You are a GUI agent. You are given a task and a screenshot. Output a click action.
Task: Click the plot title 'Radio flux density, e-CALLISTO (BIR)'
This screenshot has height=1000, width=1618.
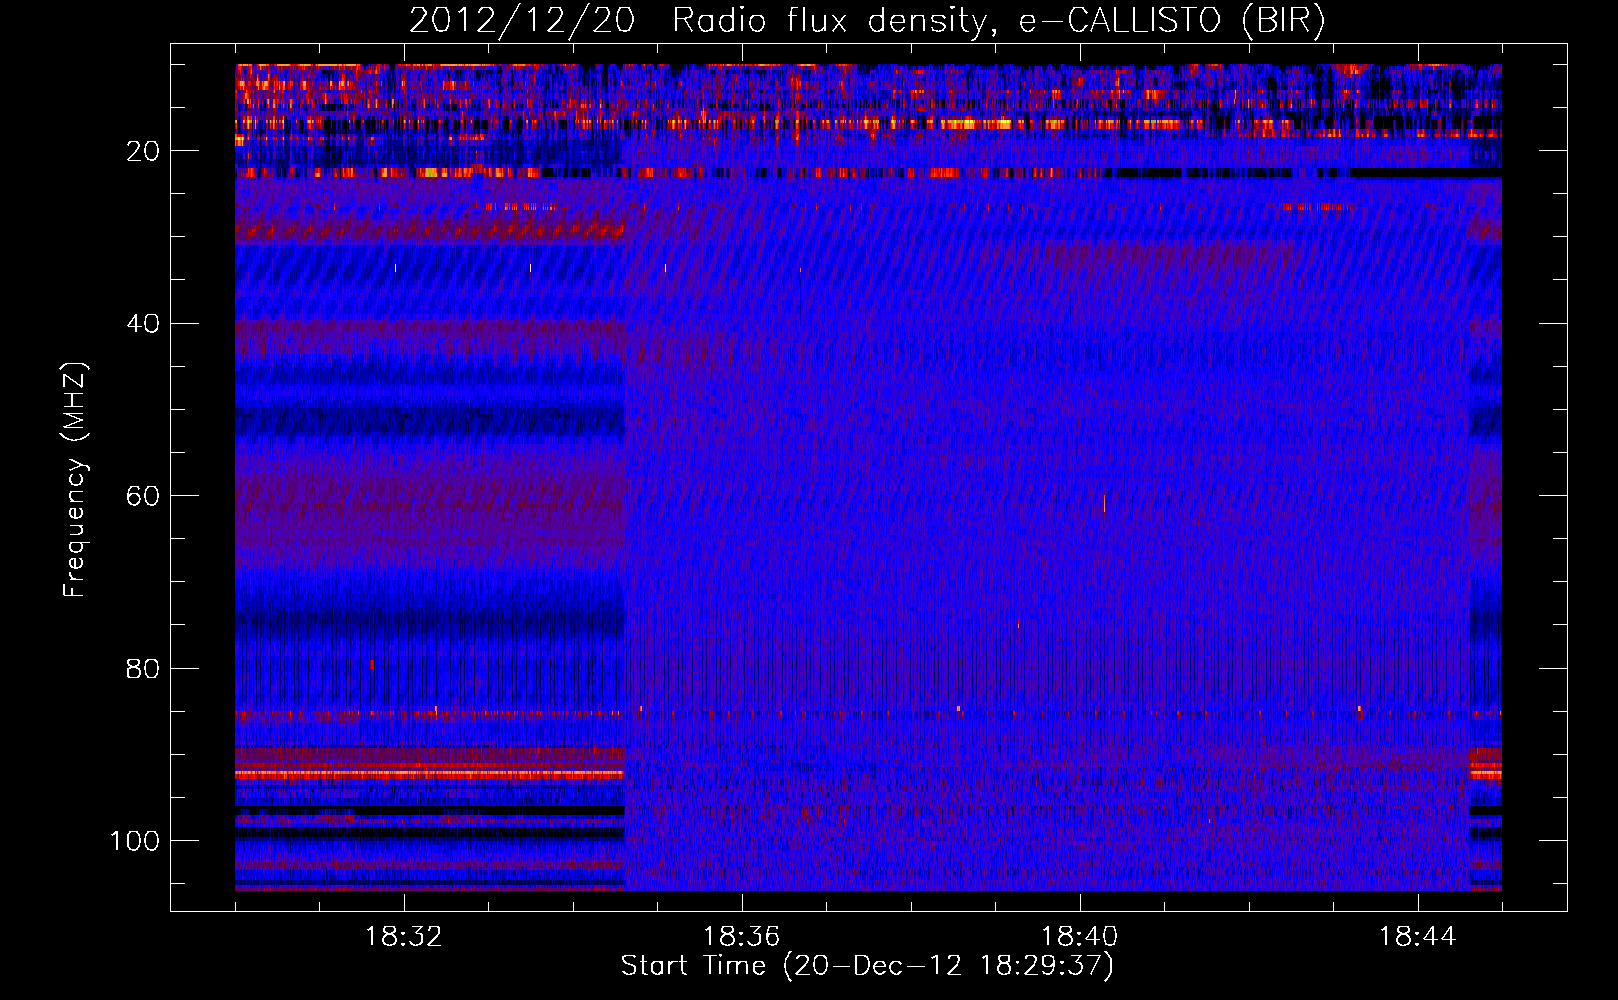tap(998, 20)
